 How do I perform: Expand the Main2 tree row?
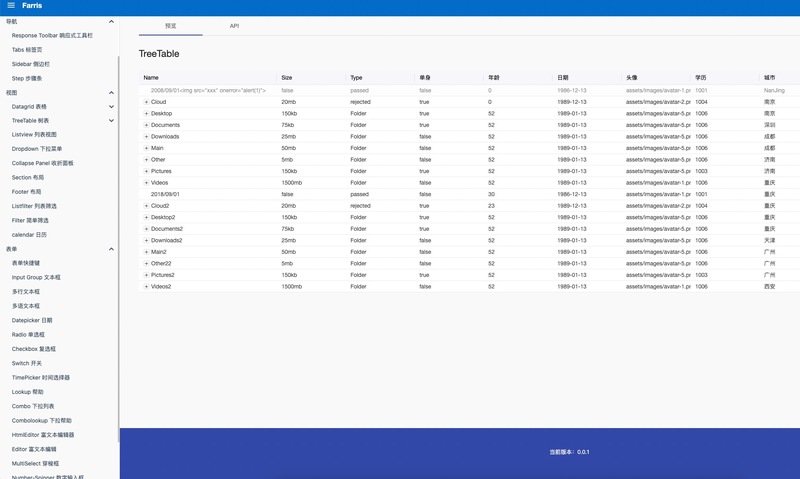pyautogui.click(x=146, y=252)
